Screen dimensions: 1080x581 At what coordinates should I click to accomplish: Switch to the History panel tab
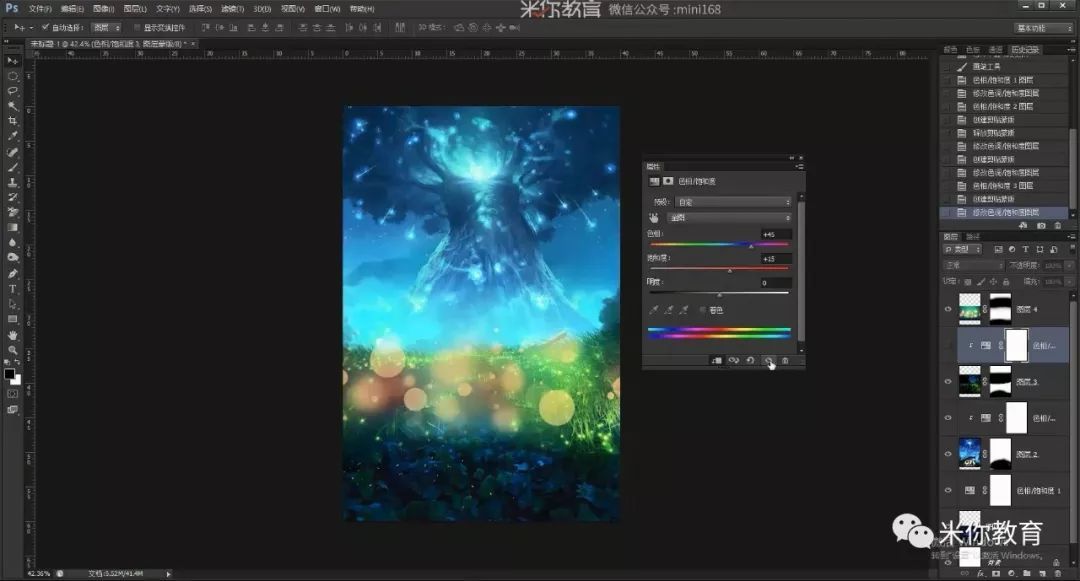[1025, 50]
